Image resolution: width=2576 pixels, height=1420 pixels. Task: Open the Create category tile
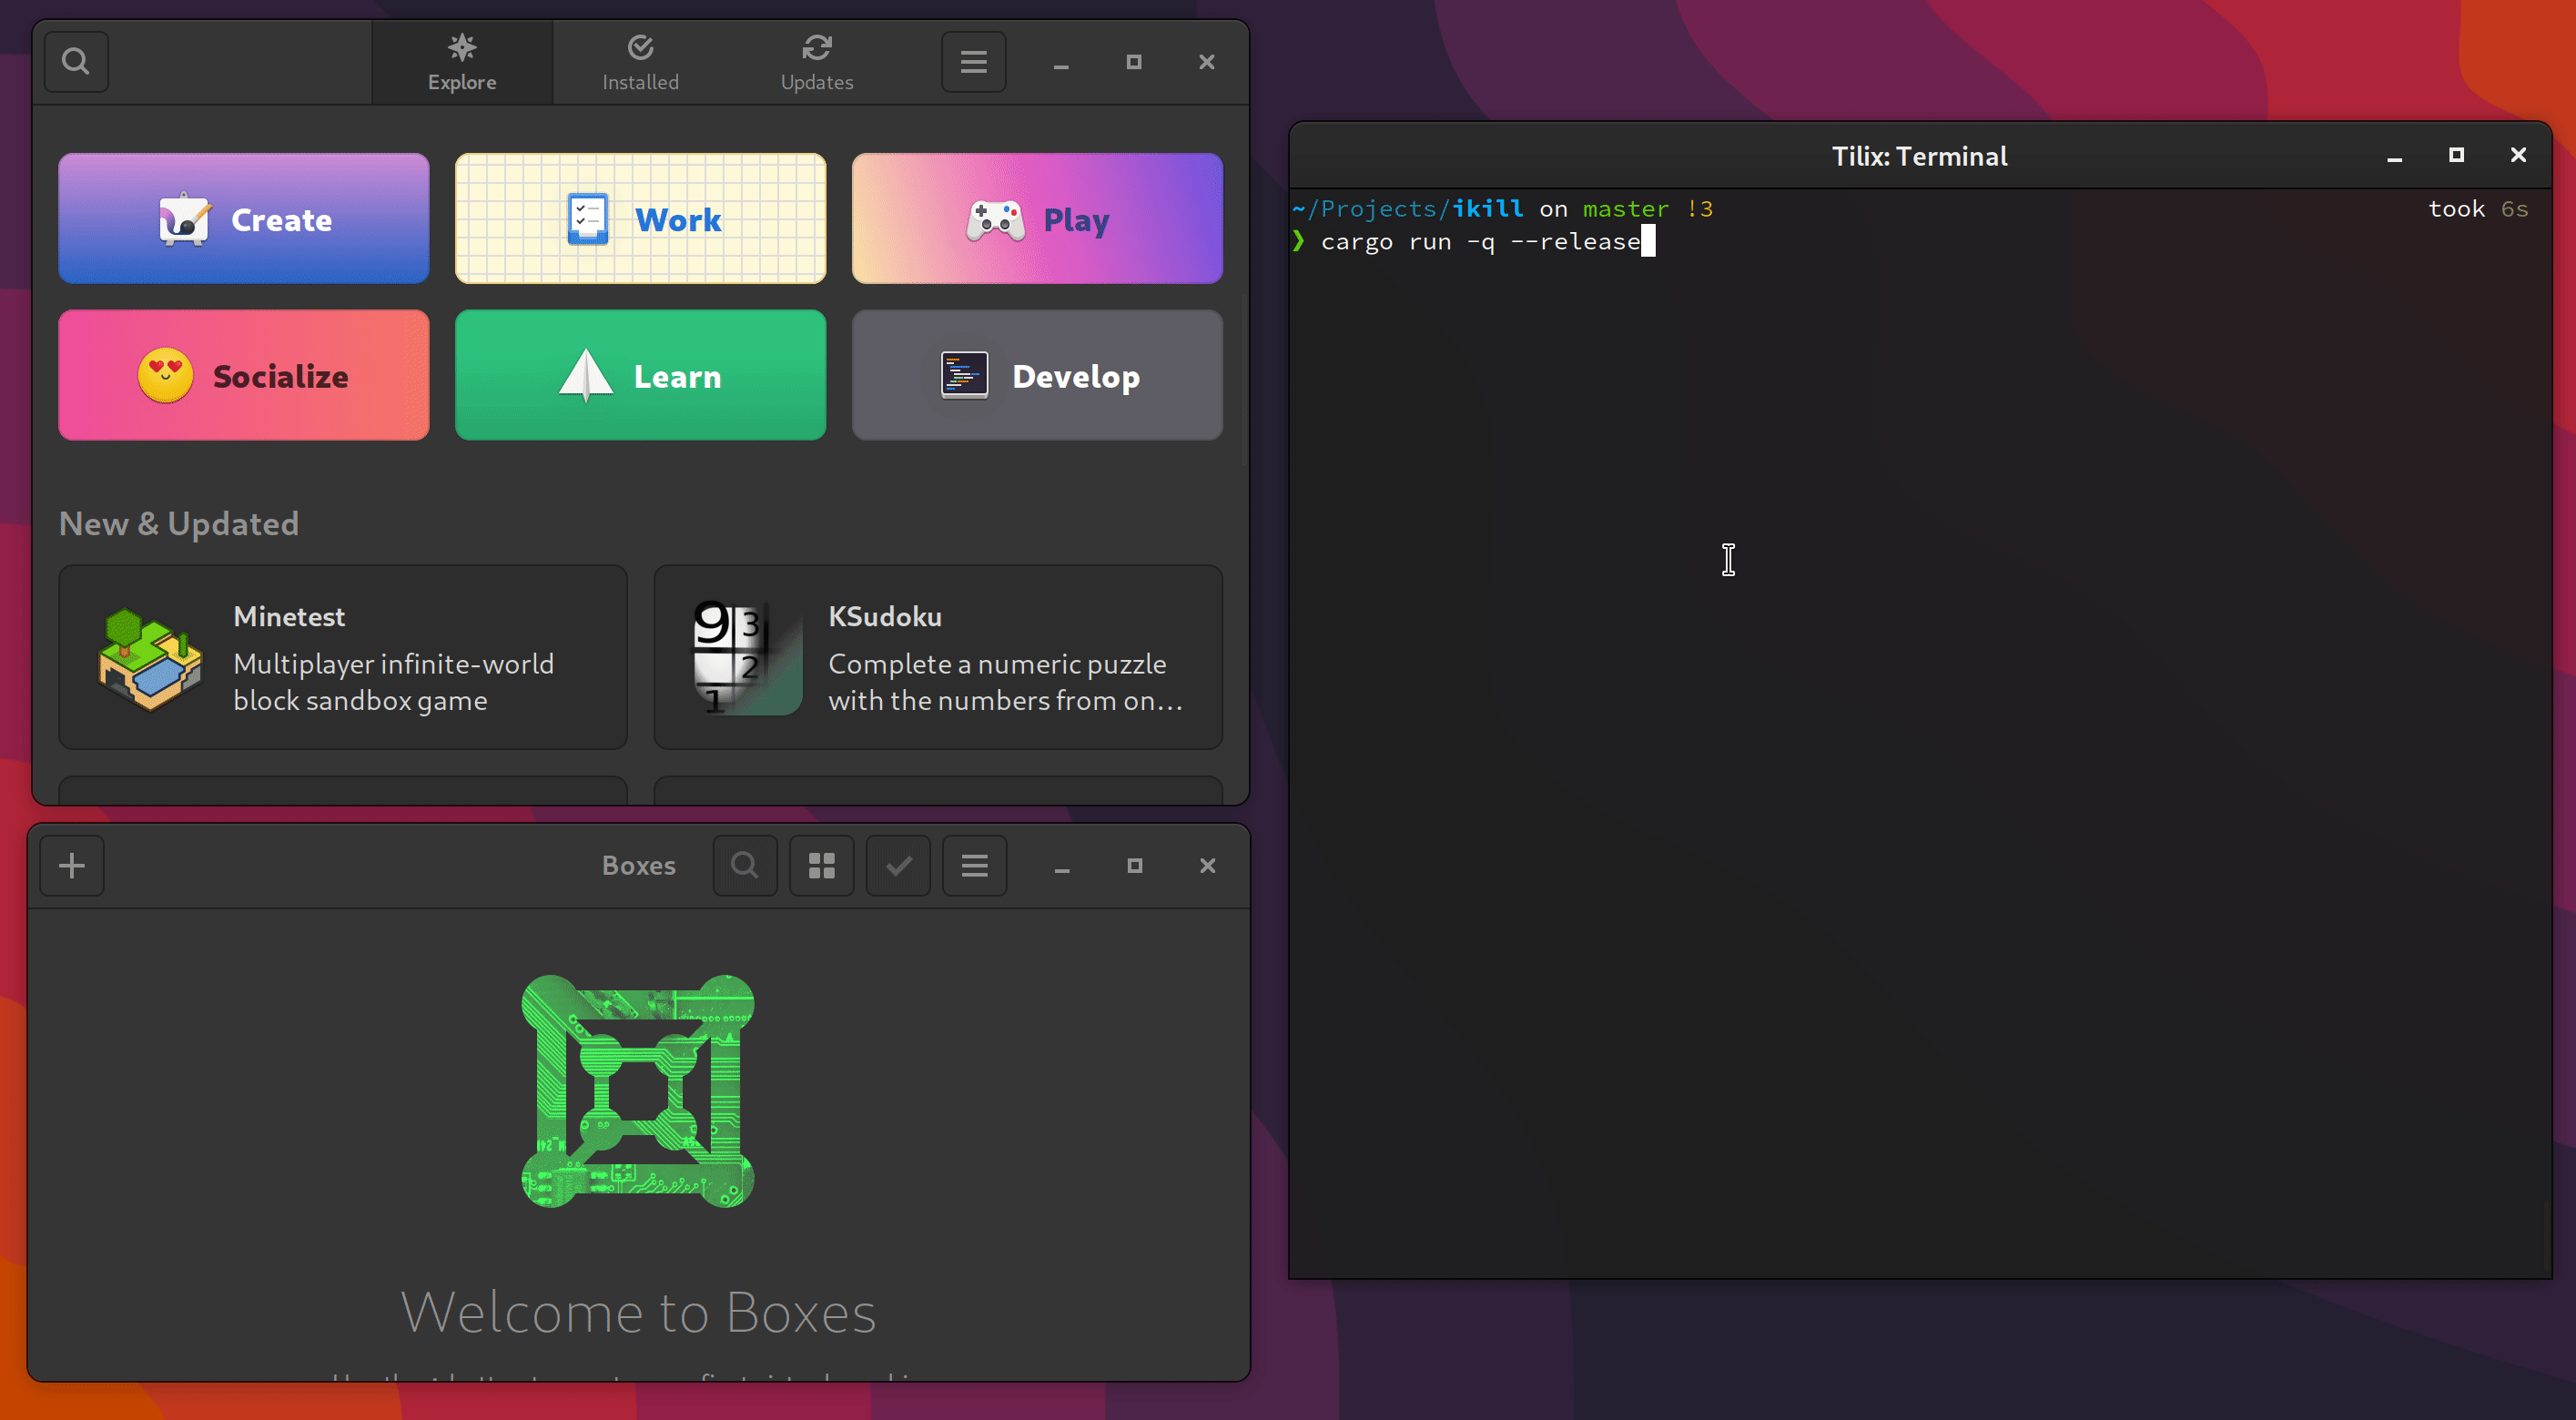(x=244, y=219)
